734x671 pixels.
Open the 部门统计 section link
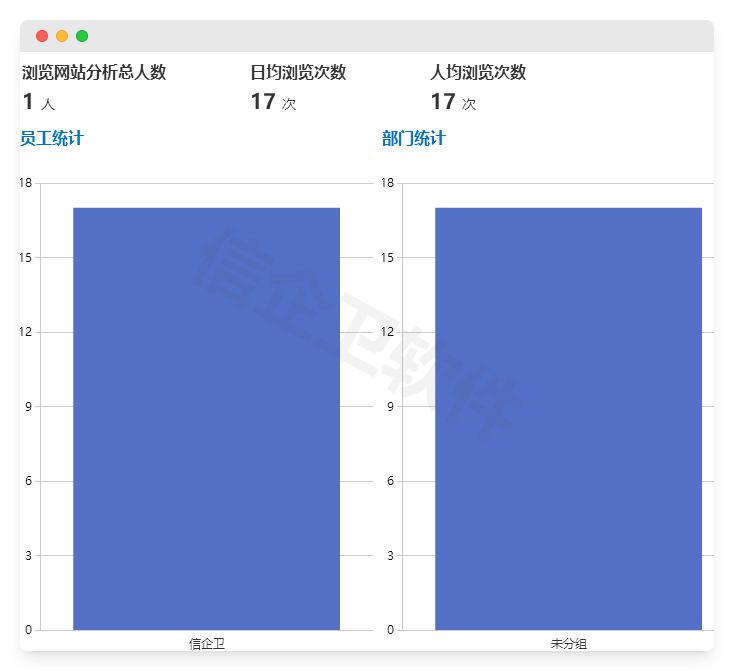(x=413, y=139)
